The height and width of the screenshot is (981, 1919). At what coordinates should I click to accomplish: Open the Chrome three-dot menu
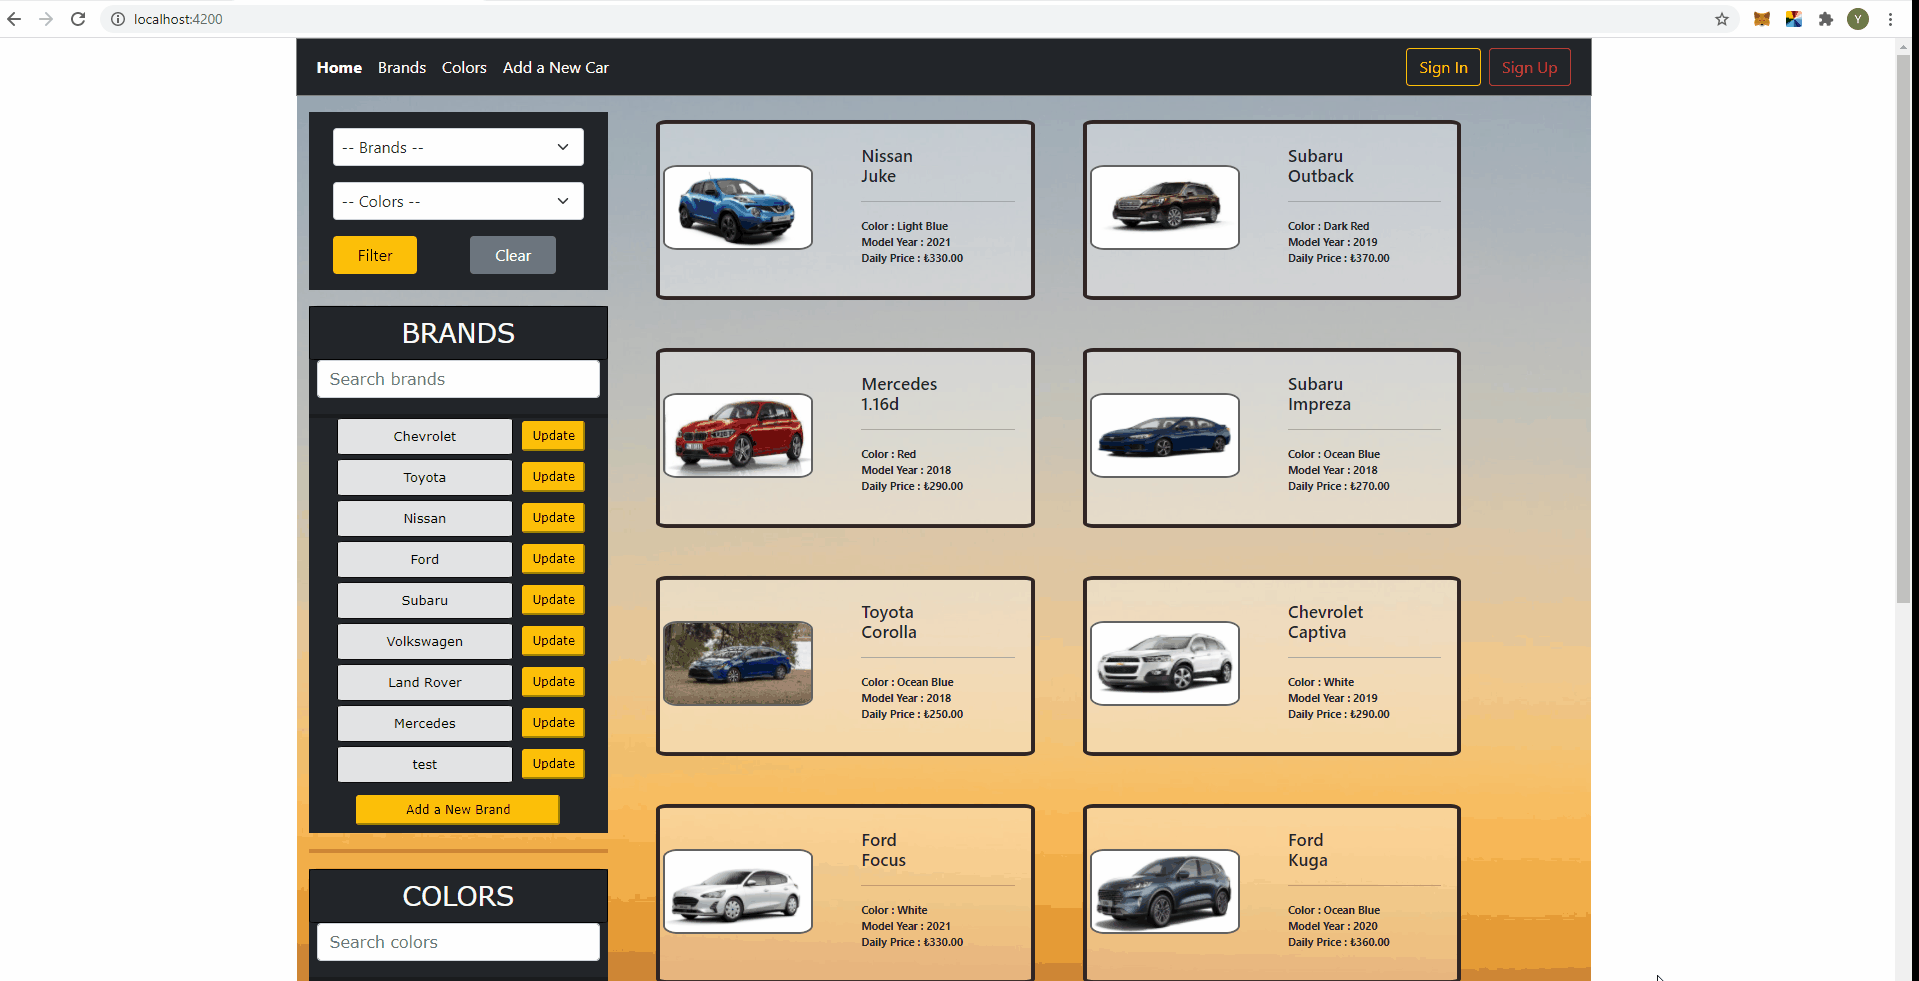point(1890,19)
